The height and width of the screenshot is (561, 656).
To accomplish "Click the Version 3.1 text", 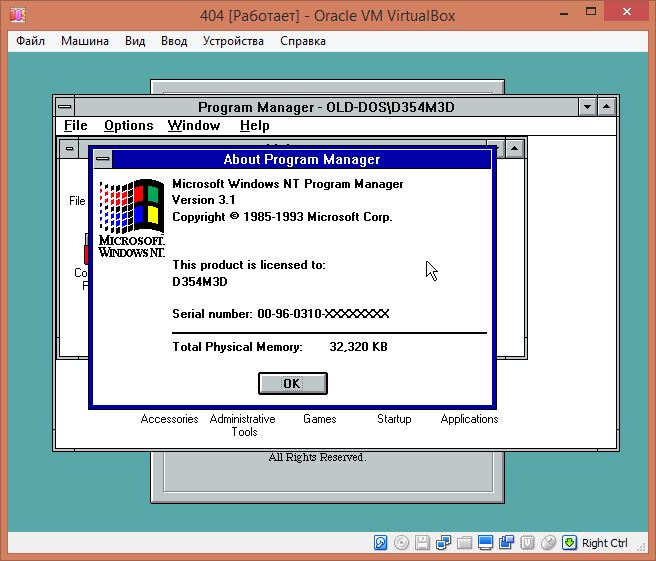I will pyautogui.click(x=204, y=200).
